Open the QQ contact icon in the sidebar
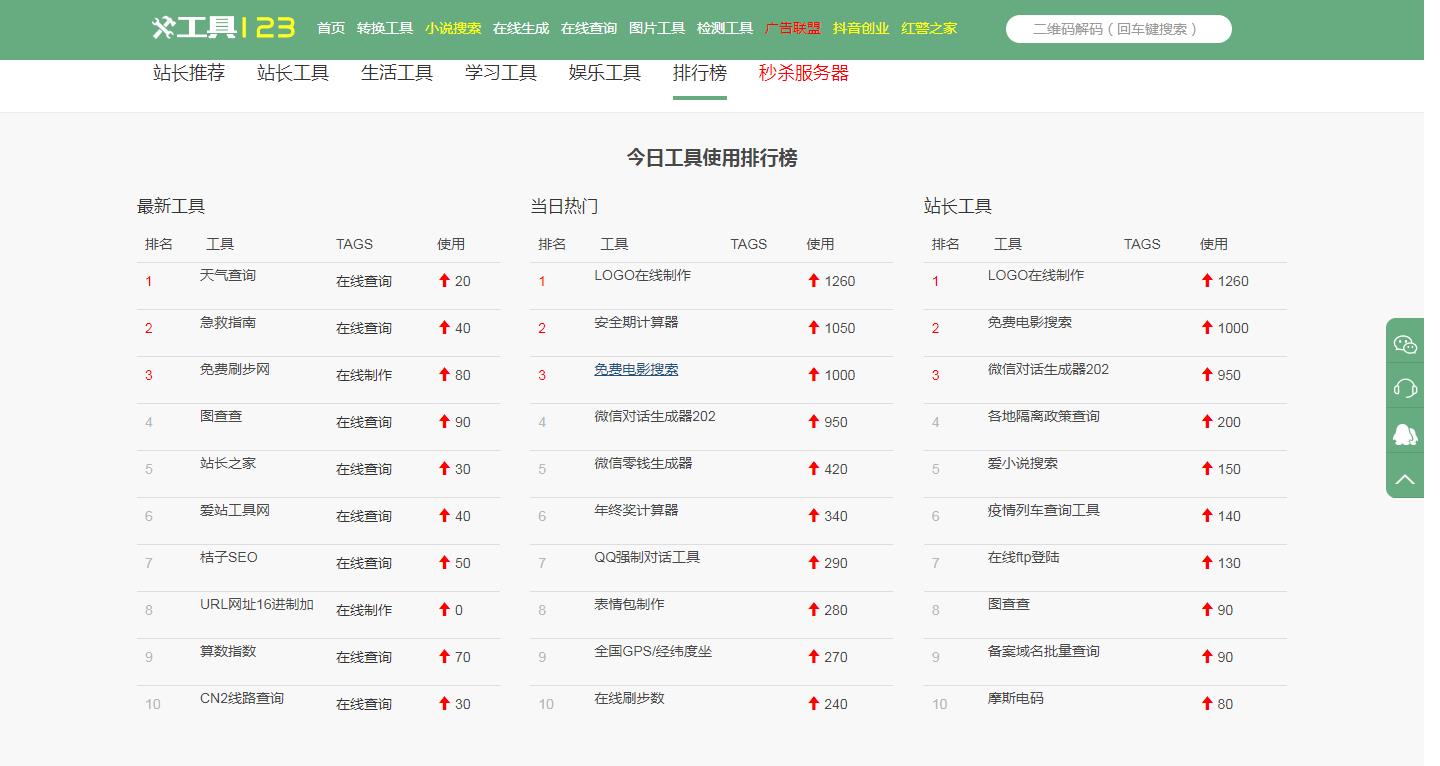The height and width of the screenshot is (766, 1440). tap(1404, 433)
